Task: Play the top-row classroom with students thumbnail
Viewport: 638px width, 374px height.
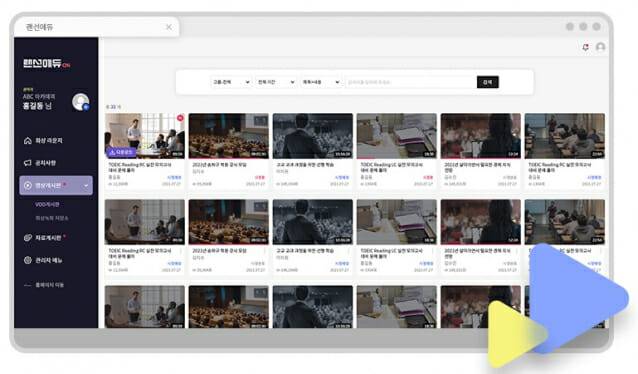Action: (565, 136)
